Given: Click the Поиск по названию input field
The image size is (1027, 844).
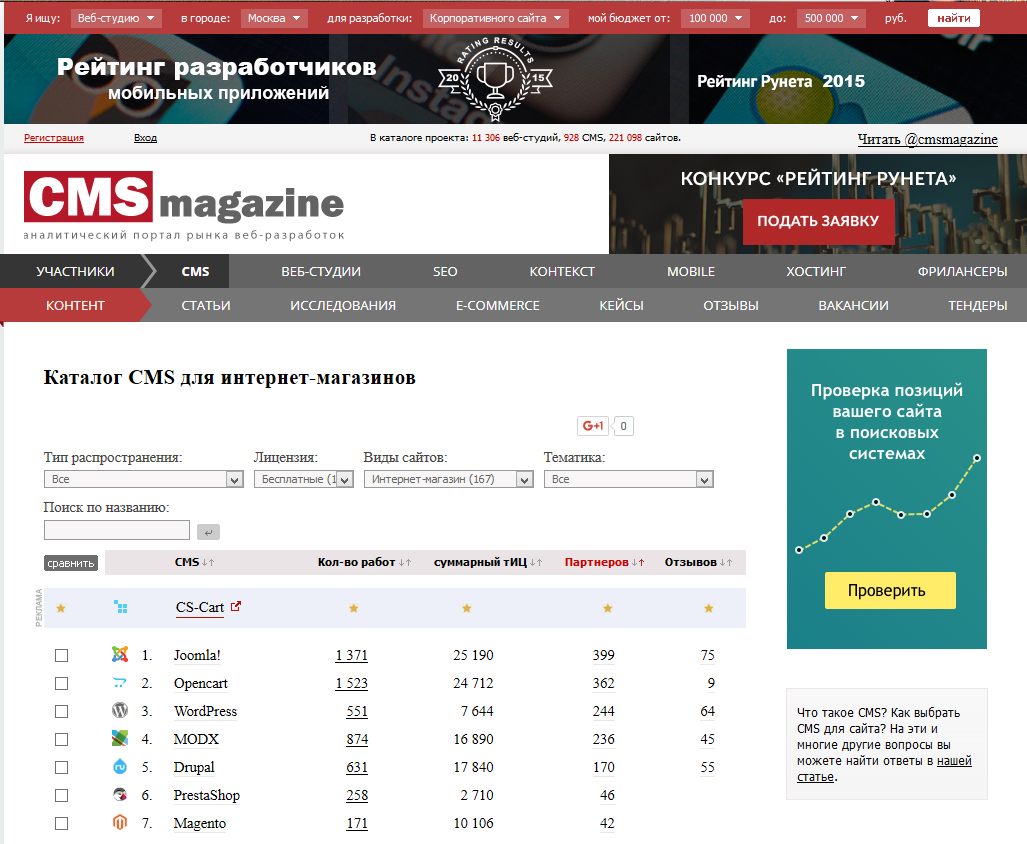Looking at the screenshot, I should pyautogui.click(x=117, y=530).
